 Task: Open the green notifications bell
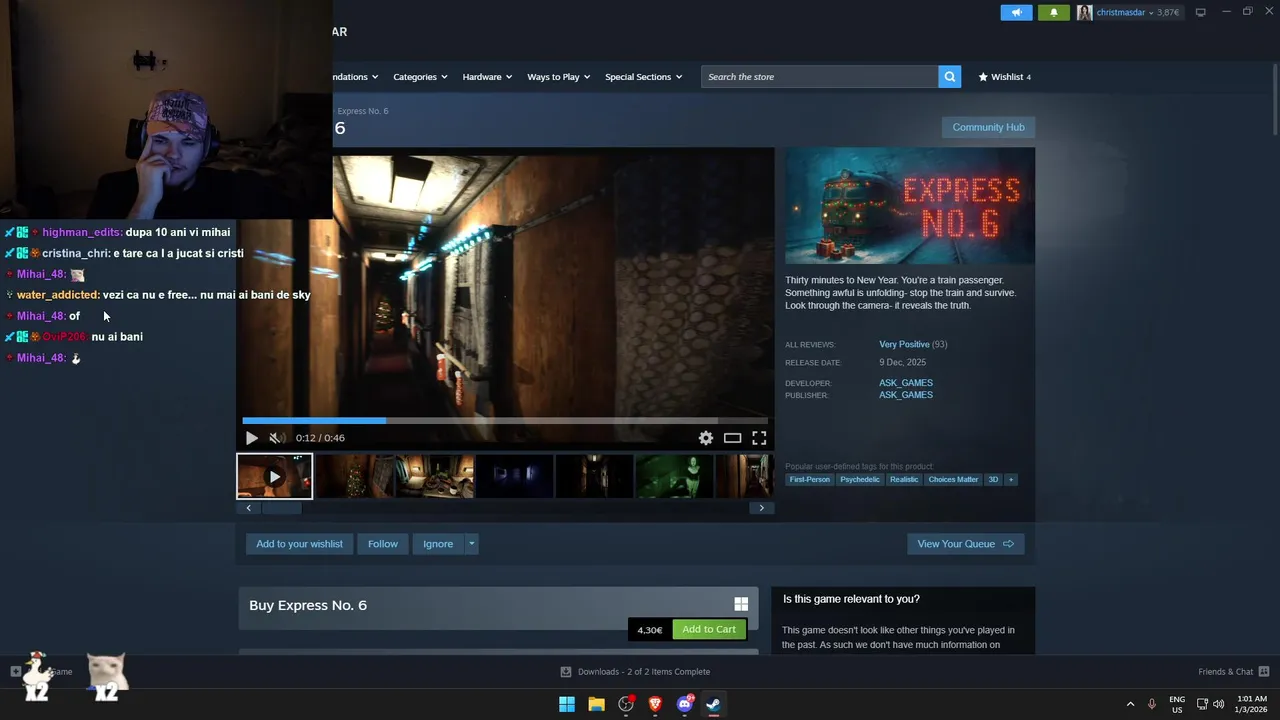tap(1053, 12)
